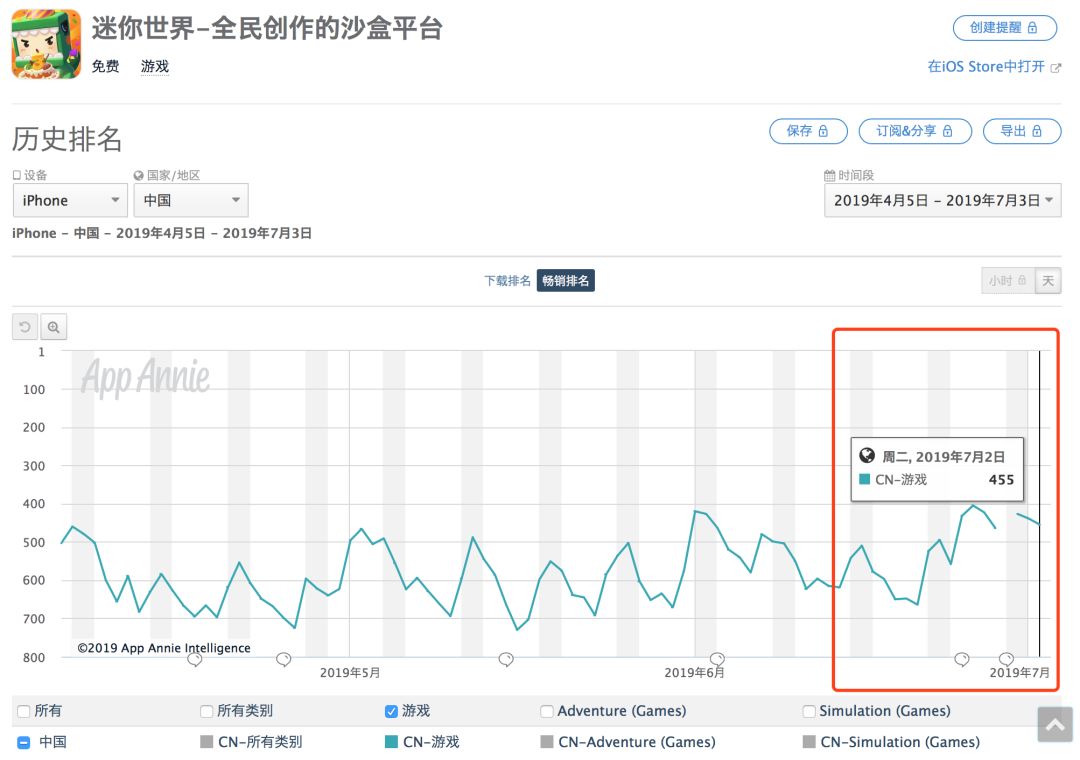Viewport: 1080px width, 760px height.
Task: Click the y-axis label 100
Action: (x=34, y=390)
